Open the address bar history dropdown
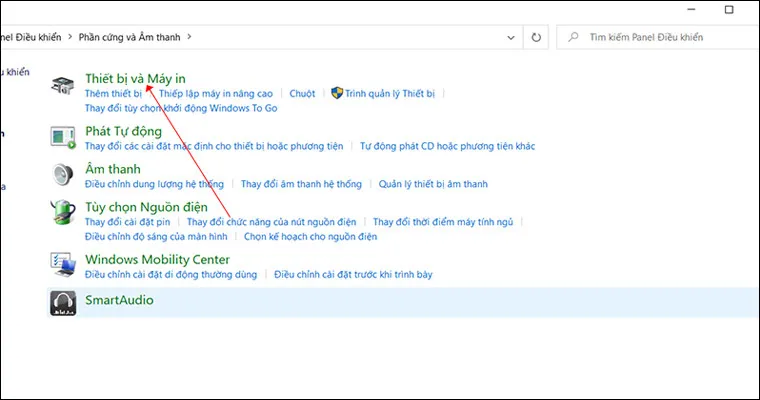Image resolution: width=760 pixels, height=400 pixels. (512, 37)
